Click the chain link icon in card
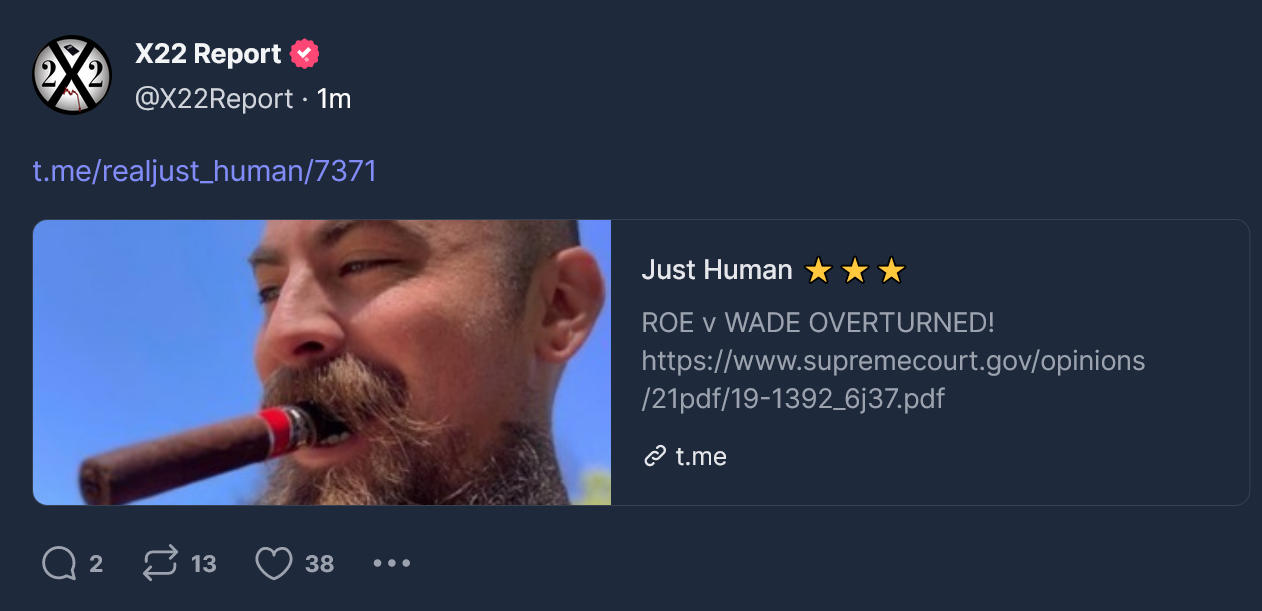 [655, 457]
